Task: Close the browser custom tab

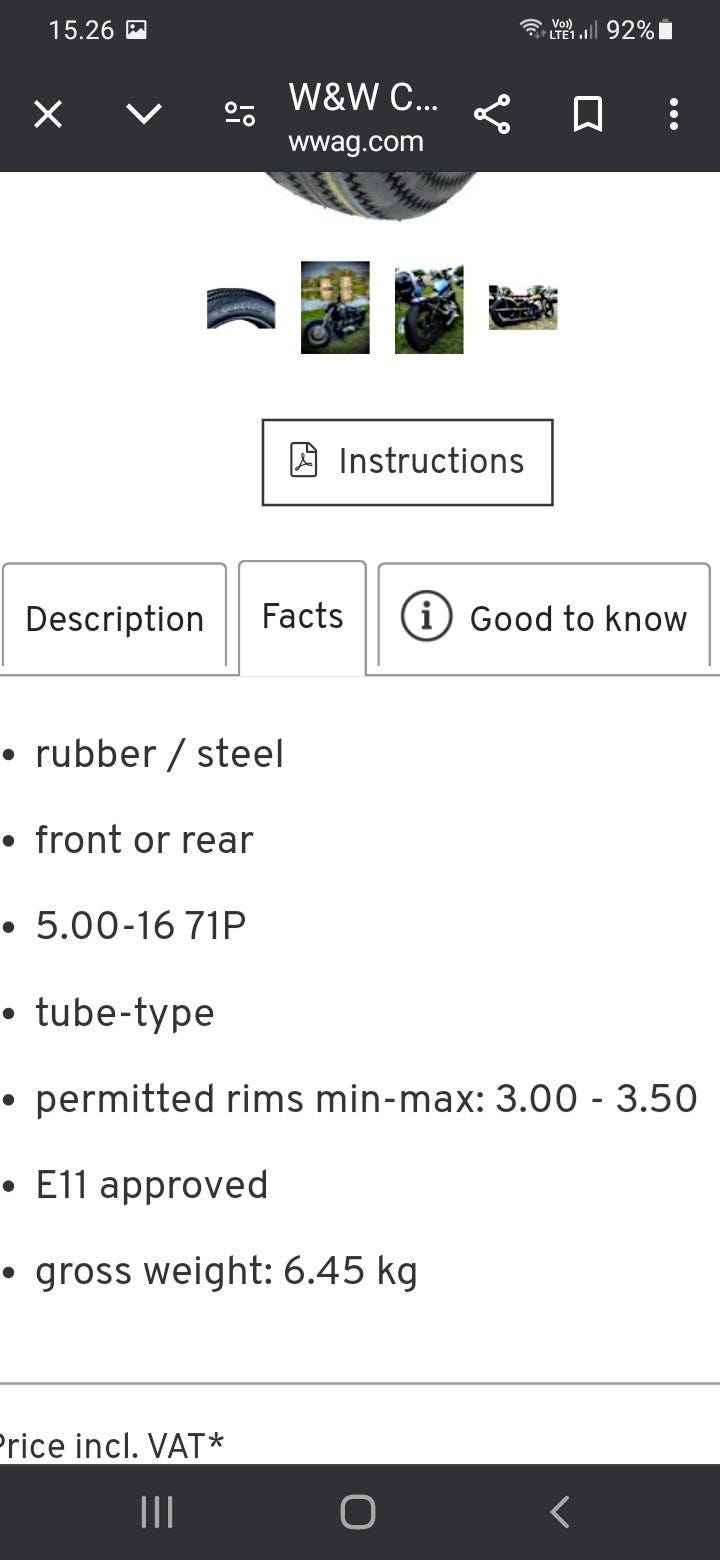Action: 48,115
